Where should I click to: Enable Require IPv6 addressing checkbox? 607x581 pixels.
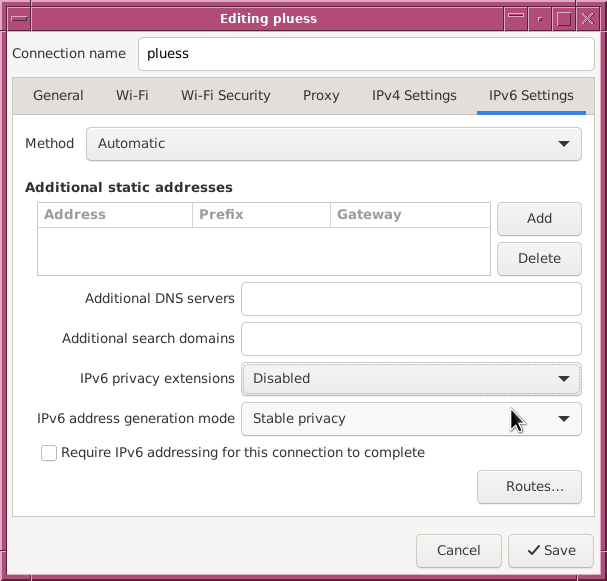point(49,452)
